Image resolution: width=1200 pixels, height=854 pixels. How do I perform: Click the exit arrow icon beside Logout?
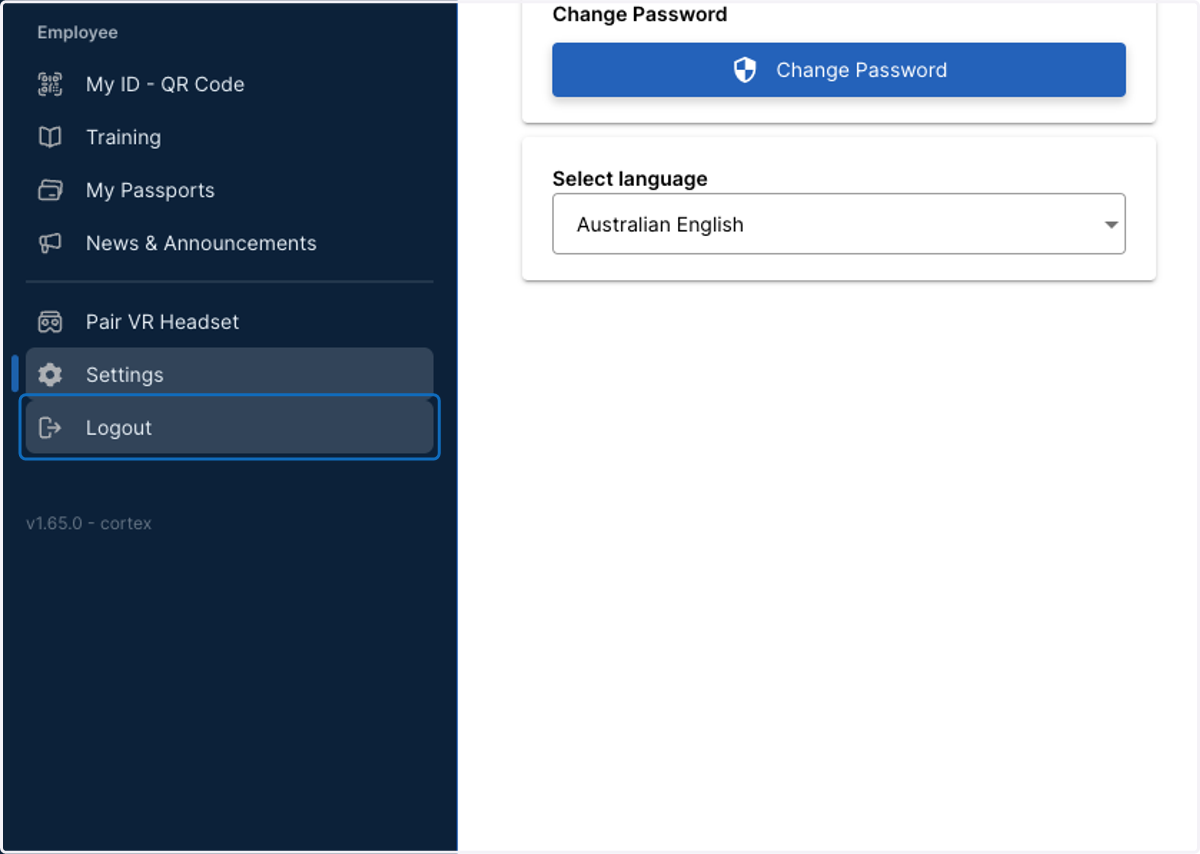tap(50, 428)
